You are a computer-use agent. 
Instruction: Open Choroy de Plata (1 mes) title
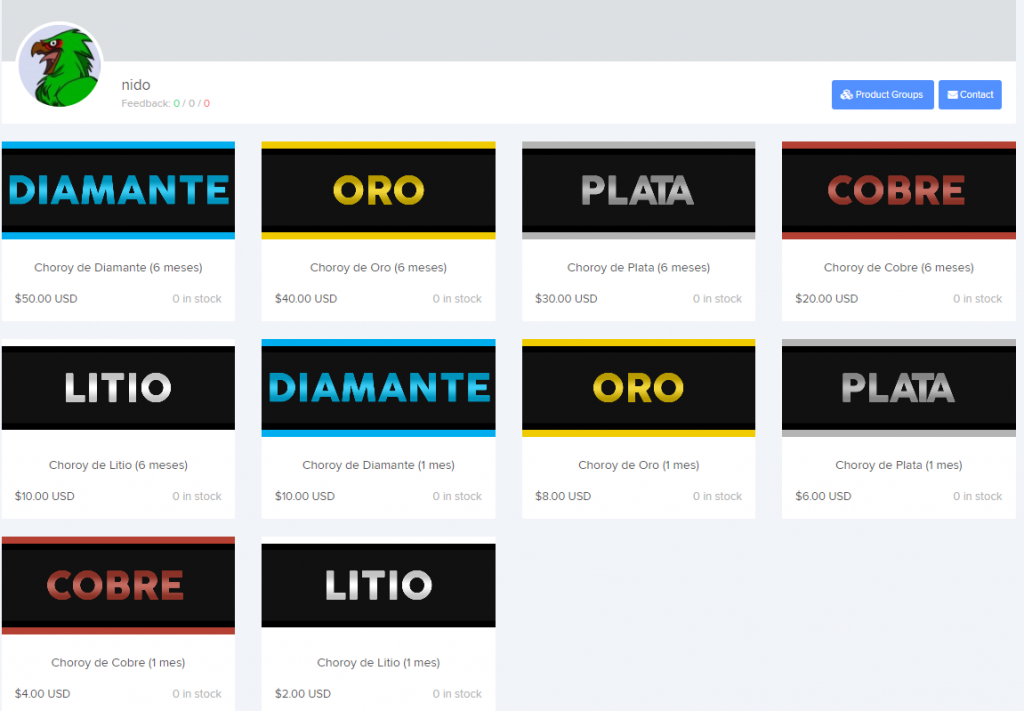point(898,465)
